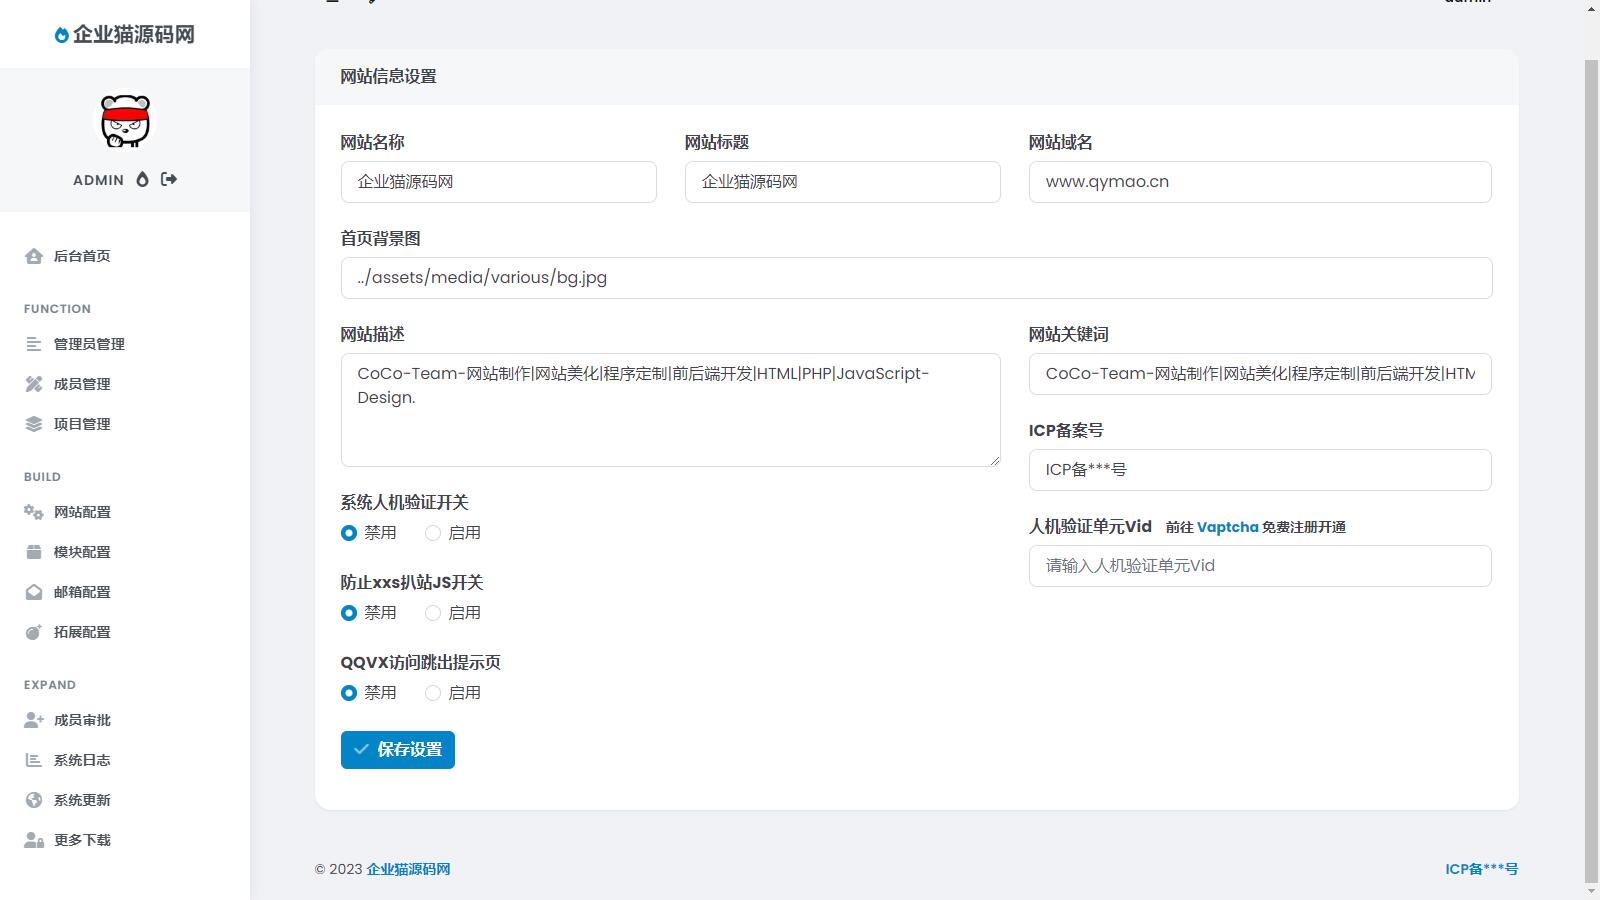Open 管理员管理 in the sidebar
The image size is (1600, 900).
coord(89,344)
